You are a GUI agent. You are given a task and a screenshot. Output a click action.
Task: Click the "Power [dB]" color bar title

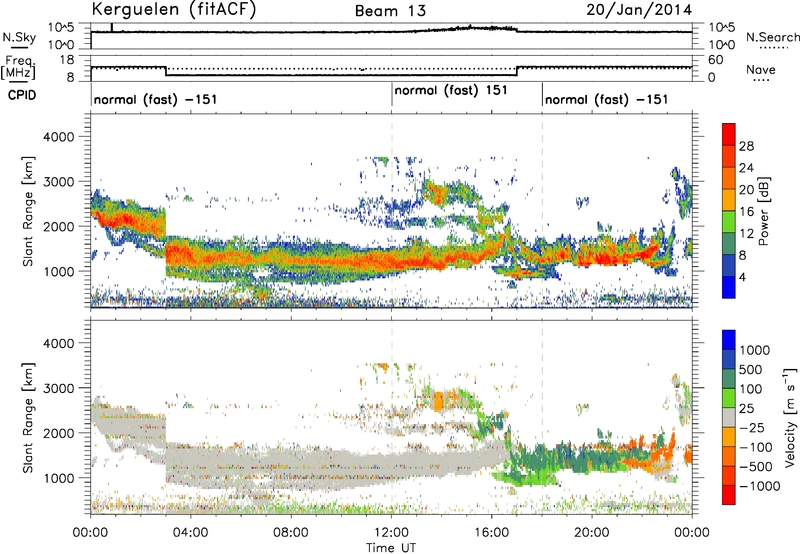tap(763, 211)
